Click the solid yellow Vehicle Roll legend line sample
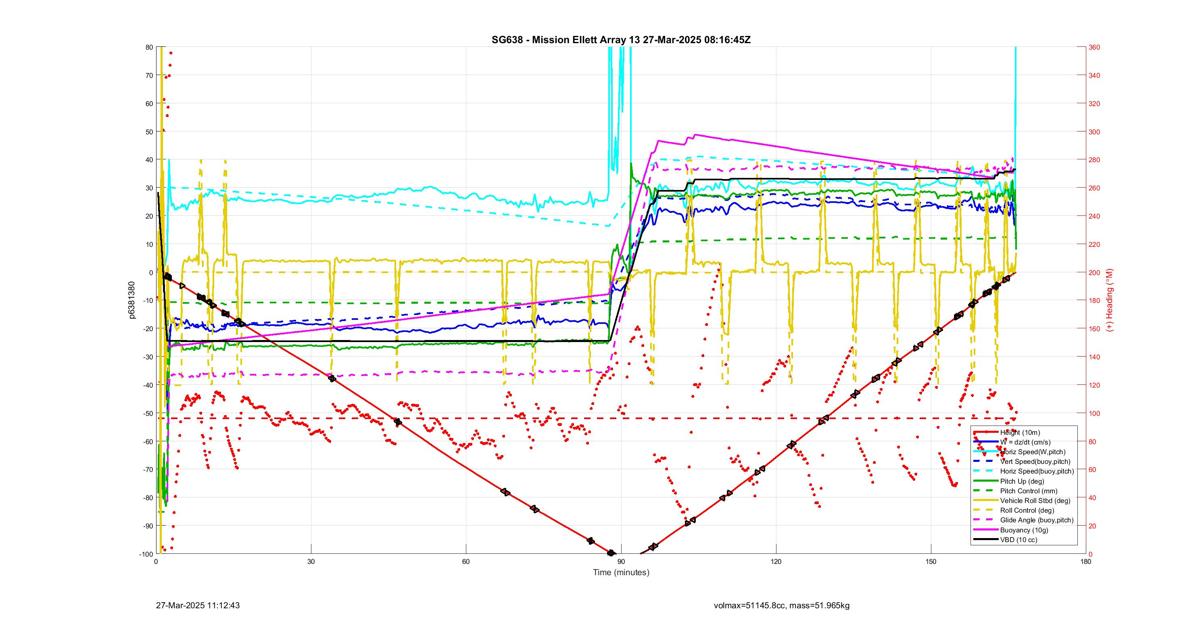 click(x=986, y=500)
